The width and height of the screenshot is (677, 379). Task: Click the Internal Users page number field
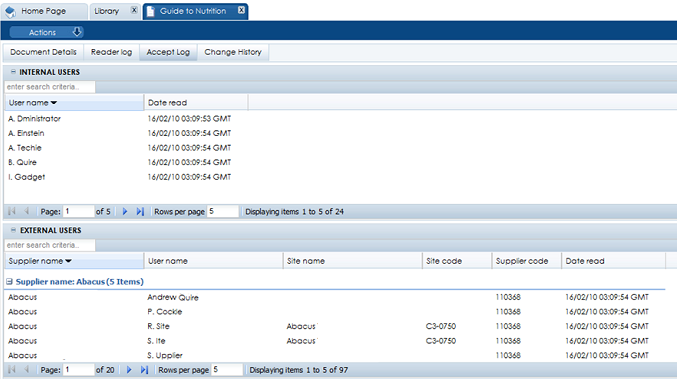click(x=78, y=211)
